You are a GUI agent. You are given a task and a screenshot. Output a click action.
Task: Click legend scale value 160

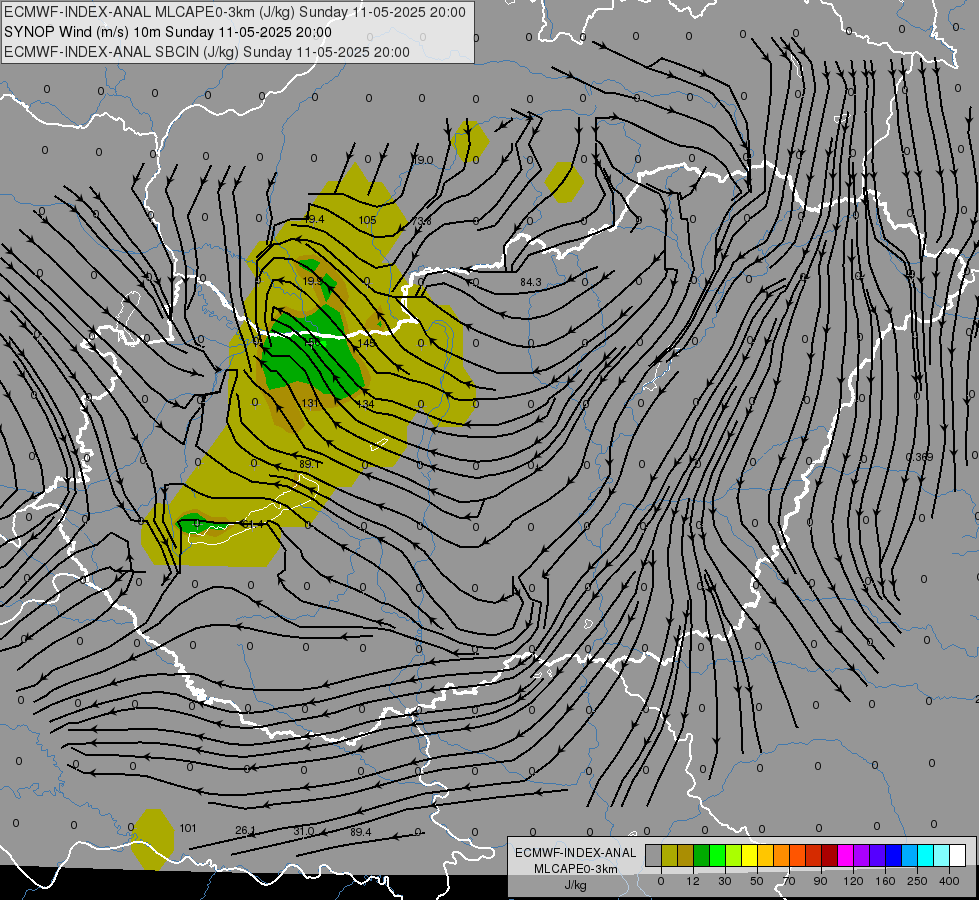click(x=885, y=881)
